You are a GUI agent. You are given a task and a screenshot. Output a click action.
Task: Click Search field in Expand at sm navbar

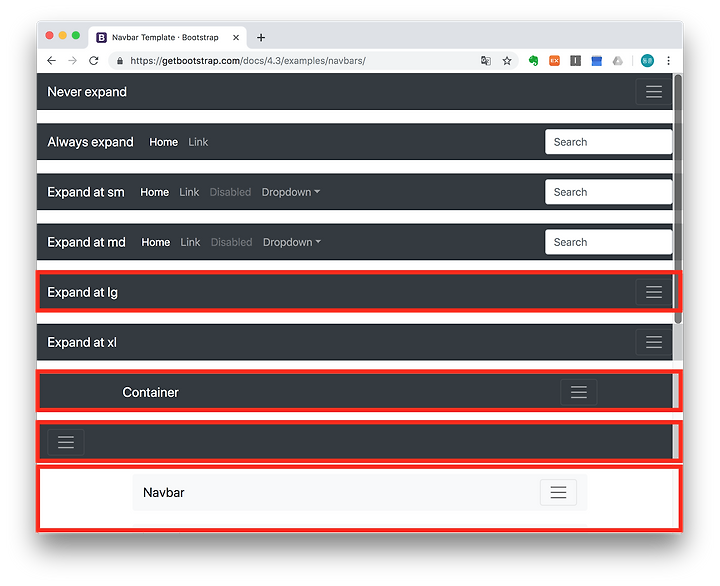point(608,192)
